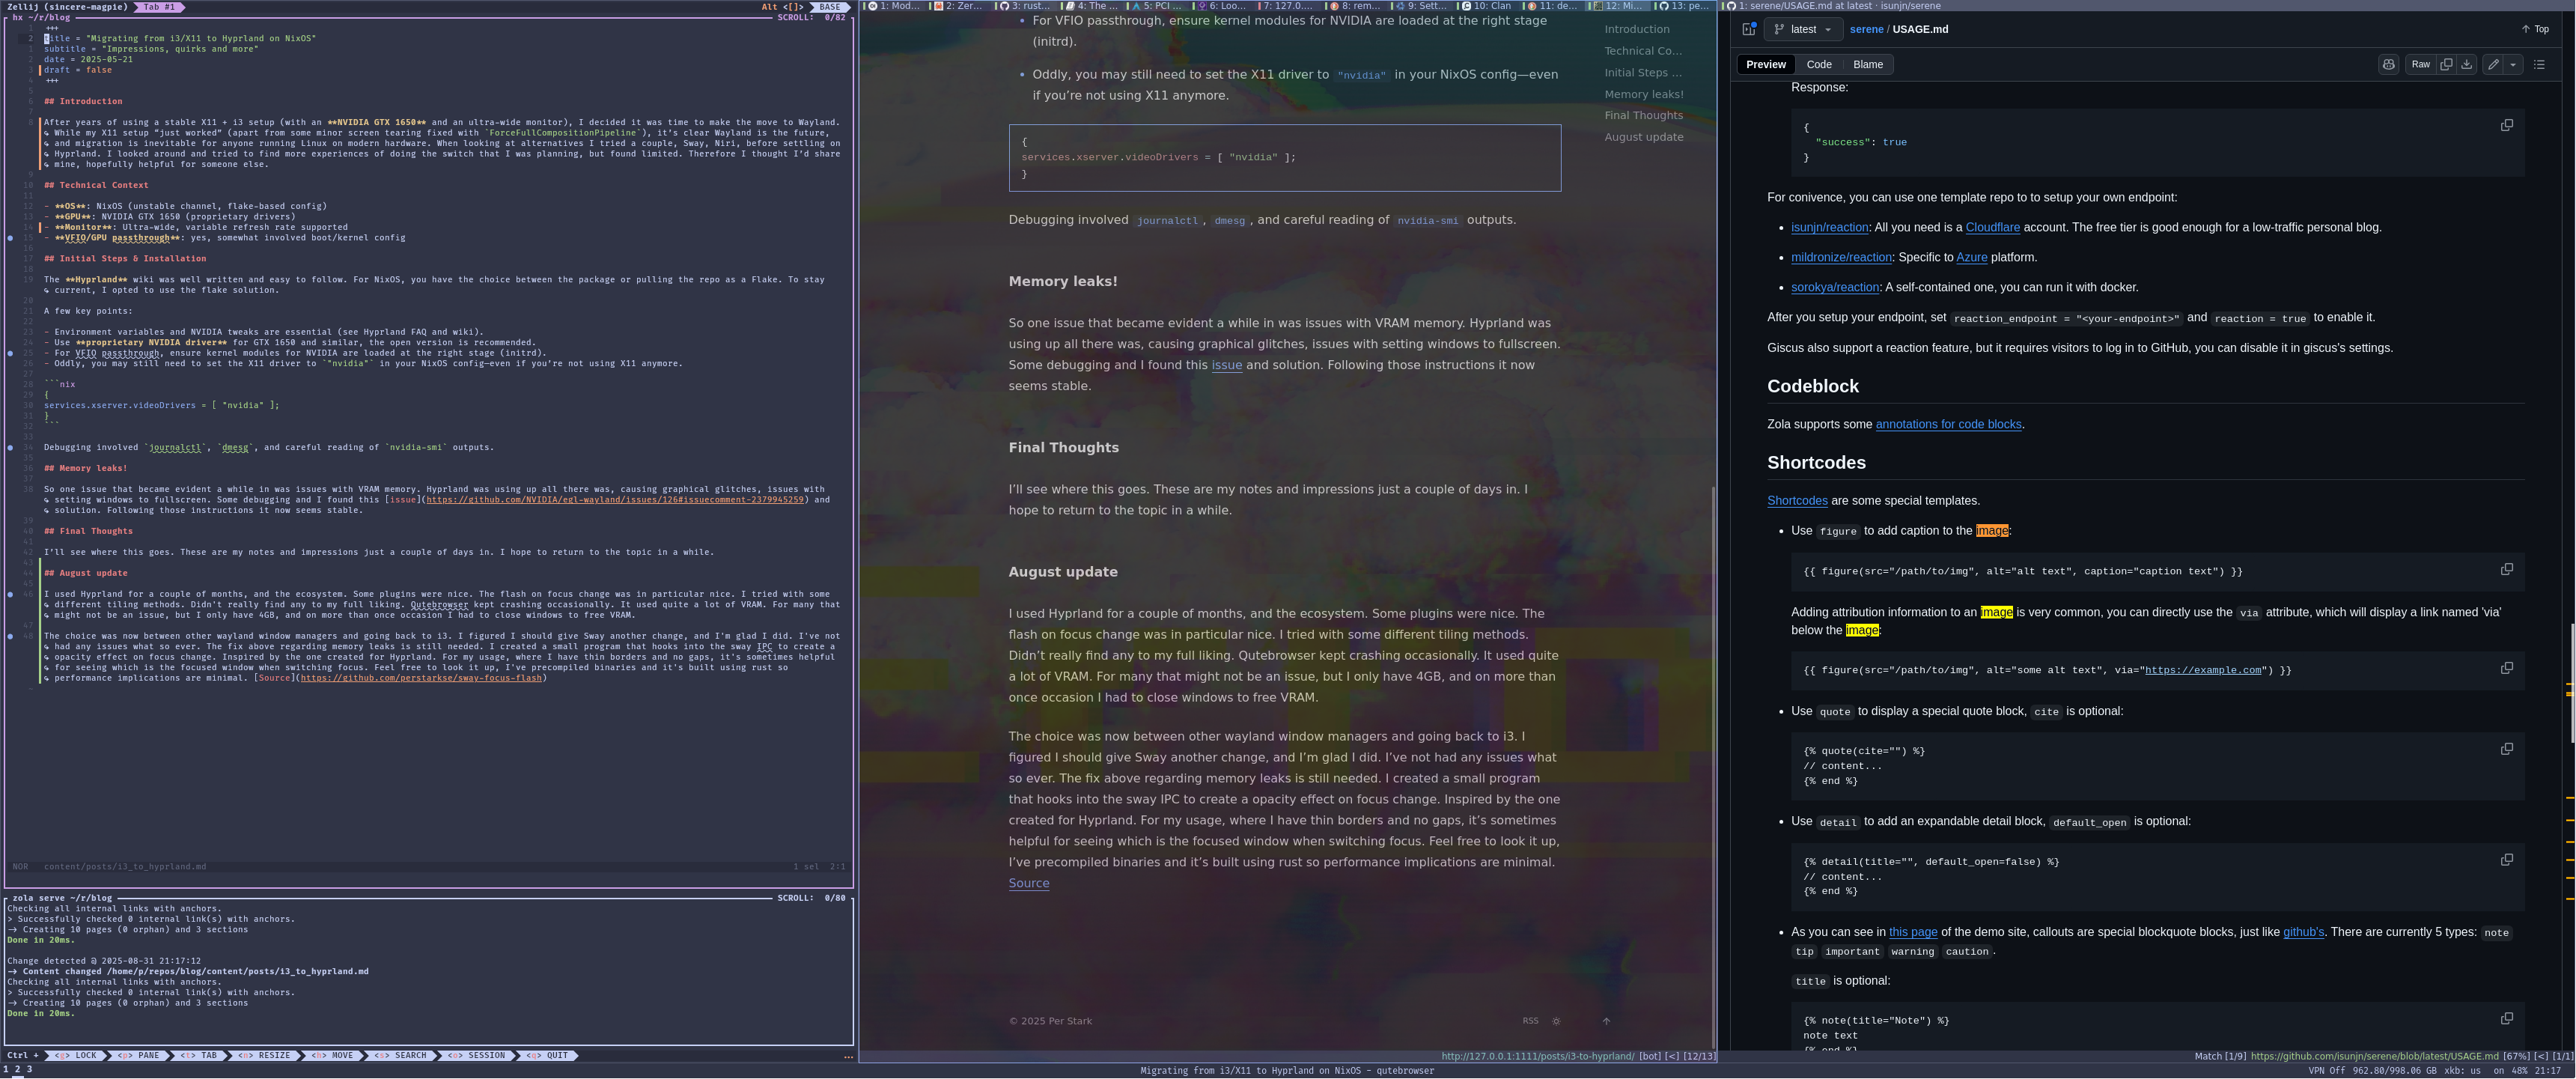Click Zellij MOVE mode shortcut
2576x1079 pixels.
coord(332,1055)
